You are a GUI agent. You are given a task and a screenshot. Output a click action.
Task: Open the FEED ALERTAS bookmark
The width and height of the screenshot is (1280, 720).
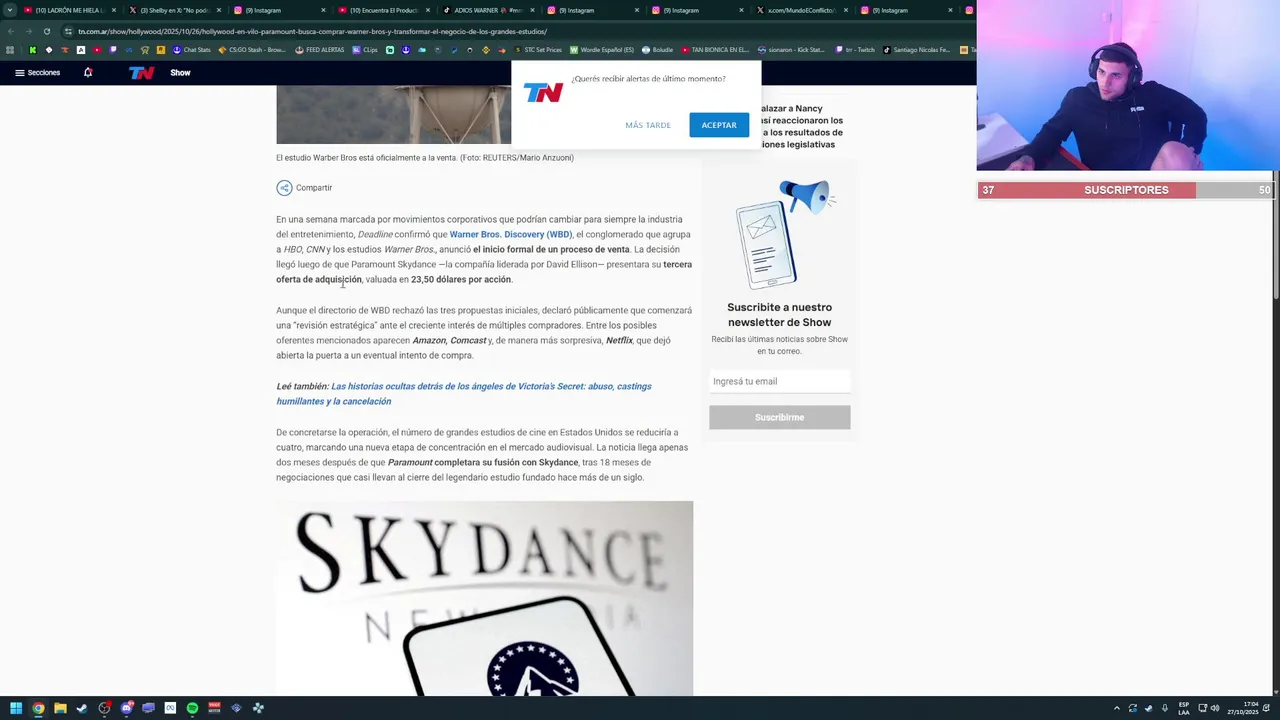tap(320, 50)
